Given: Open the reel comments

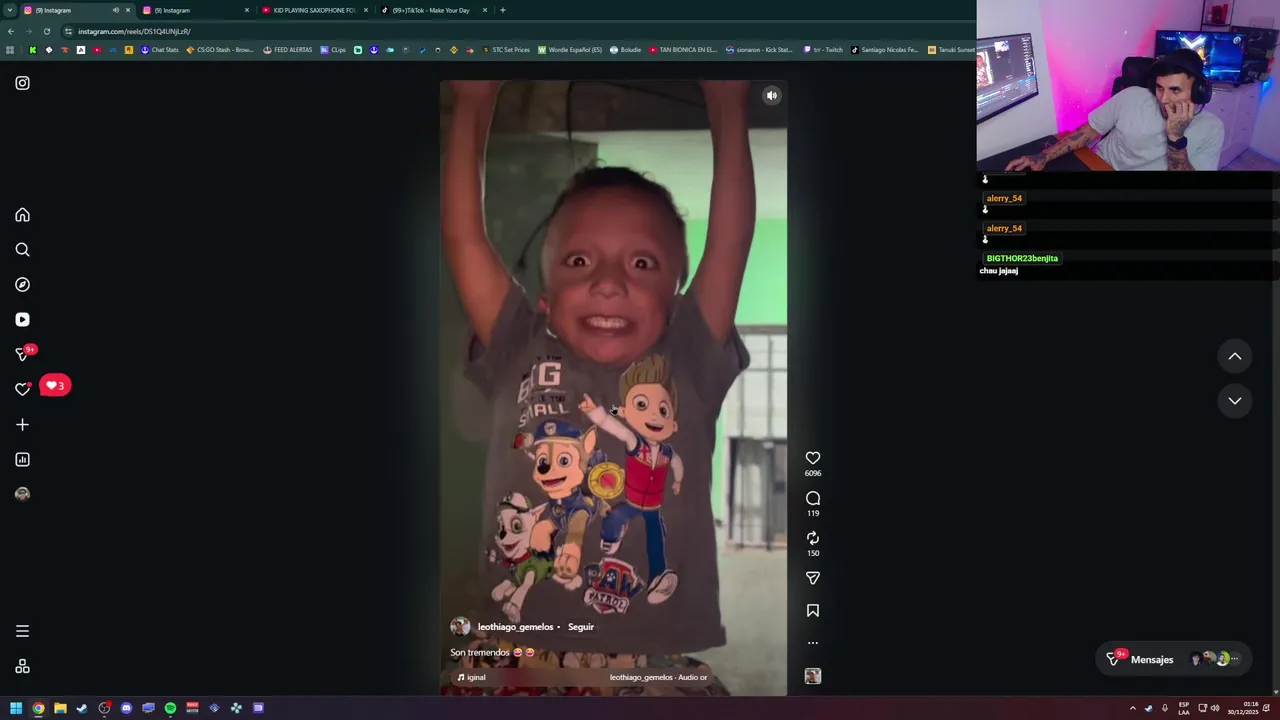Looking at the screenshot, I should tap(813, 498).
